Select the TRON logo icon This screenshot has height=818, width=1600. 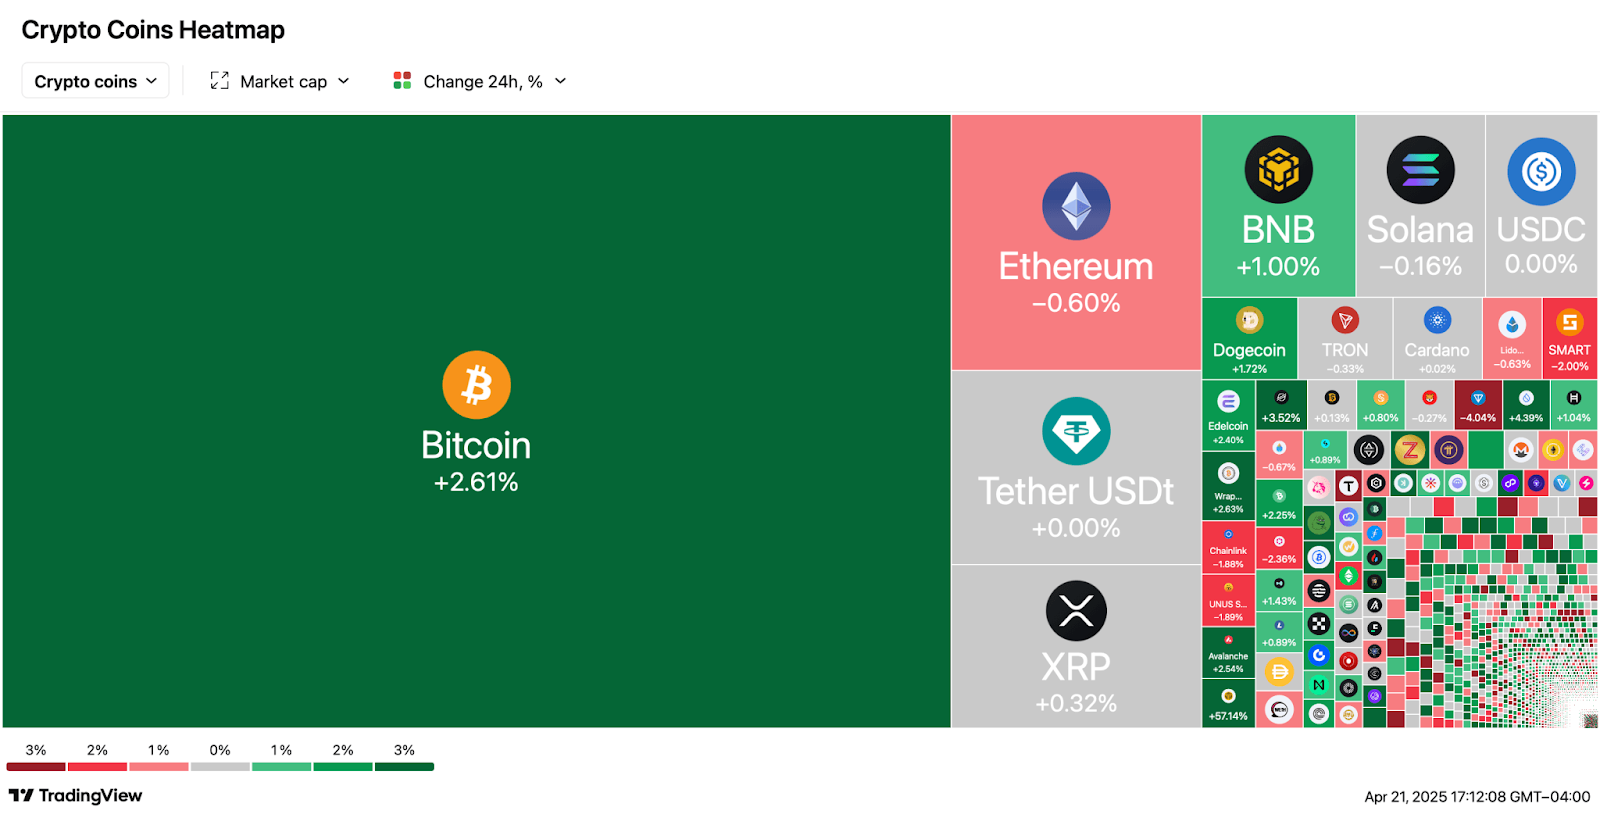(1345, 320)
